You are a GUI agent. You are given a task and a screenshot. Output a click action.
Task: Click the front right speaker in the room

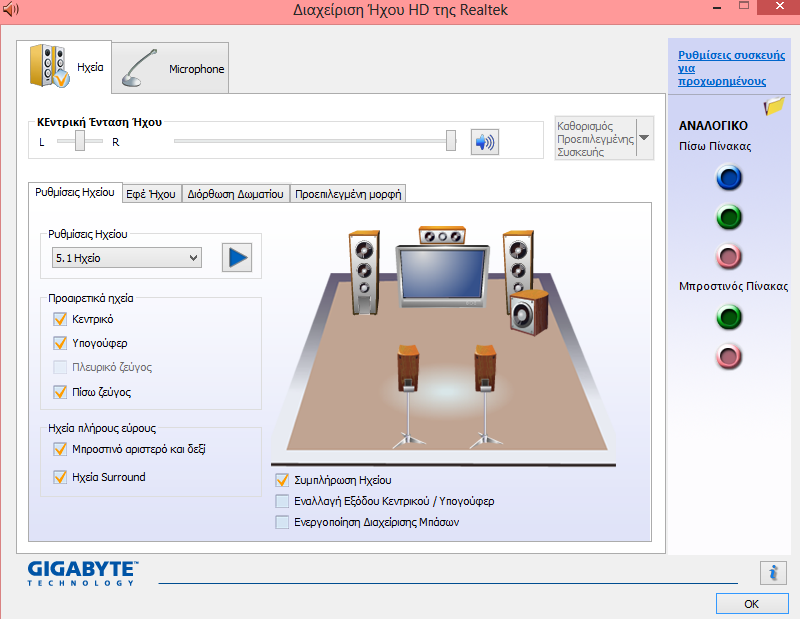click(x=518, y=264)
